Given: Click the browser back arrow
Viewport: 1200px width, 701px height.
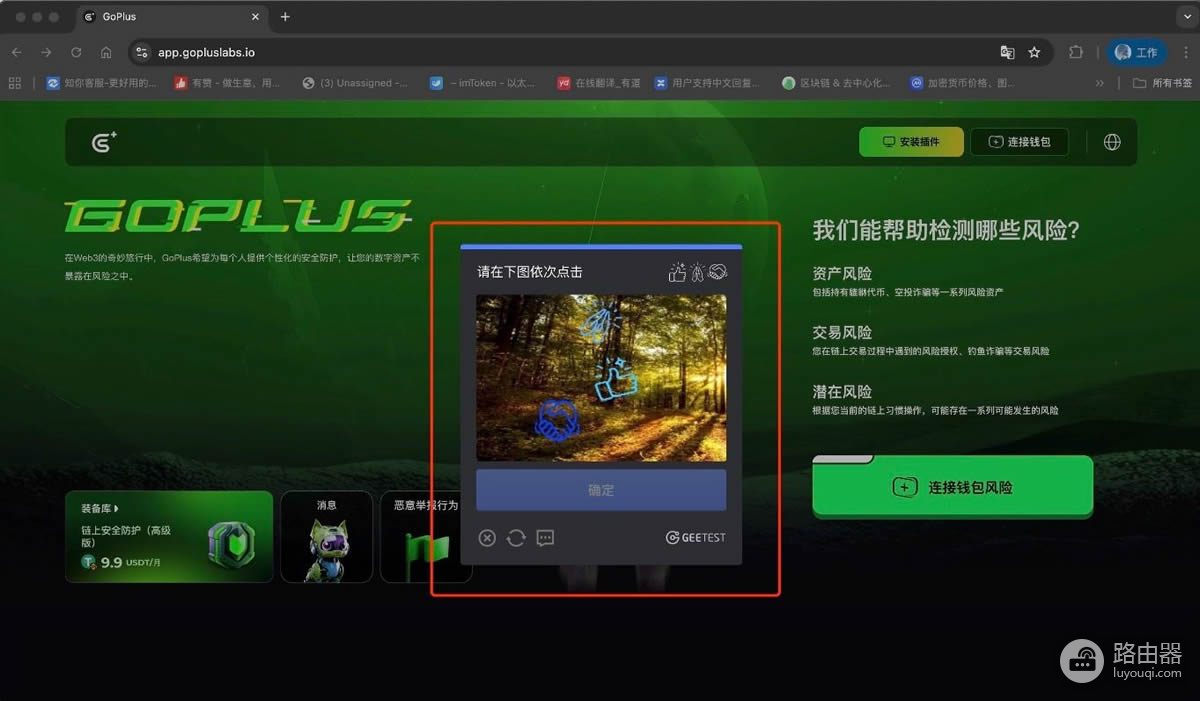Looking at the screenshot, I should (16, 52).
